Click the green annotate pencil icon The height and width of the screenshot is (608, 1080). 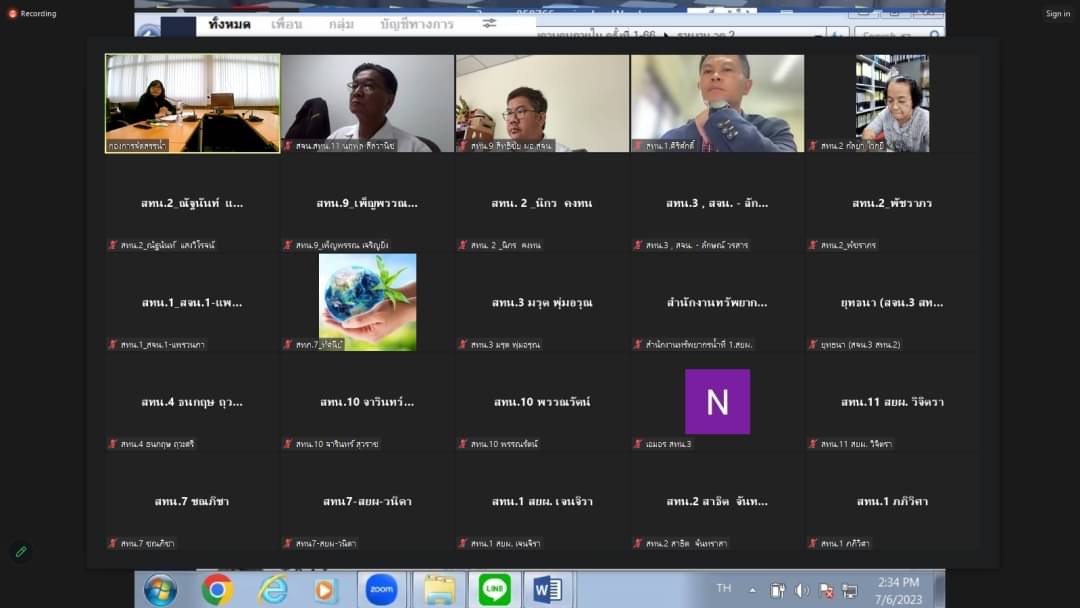(x=21, y=552)
